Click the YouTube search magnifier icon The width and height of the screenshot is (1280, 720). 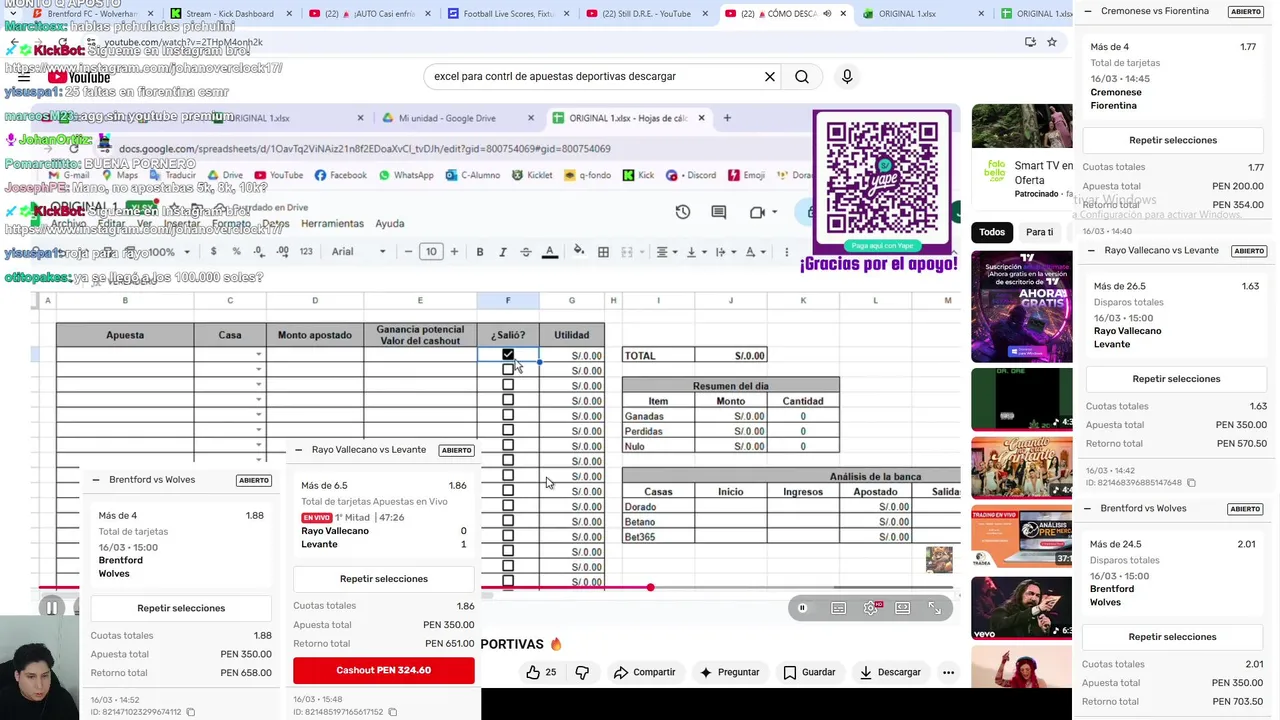[x=802, y=77]
